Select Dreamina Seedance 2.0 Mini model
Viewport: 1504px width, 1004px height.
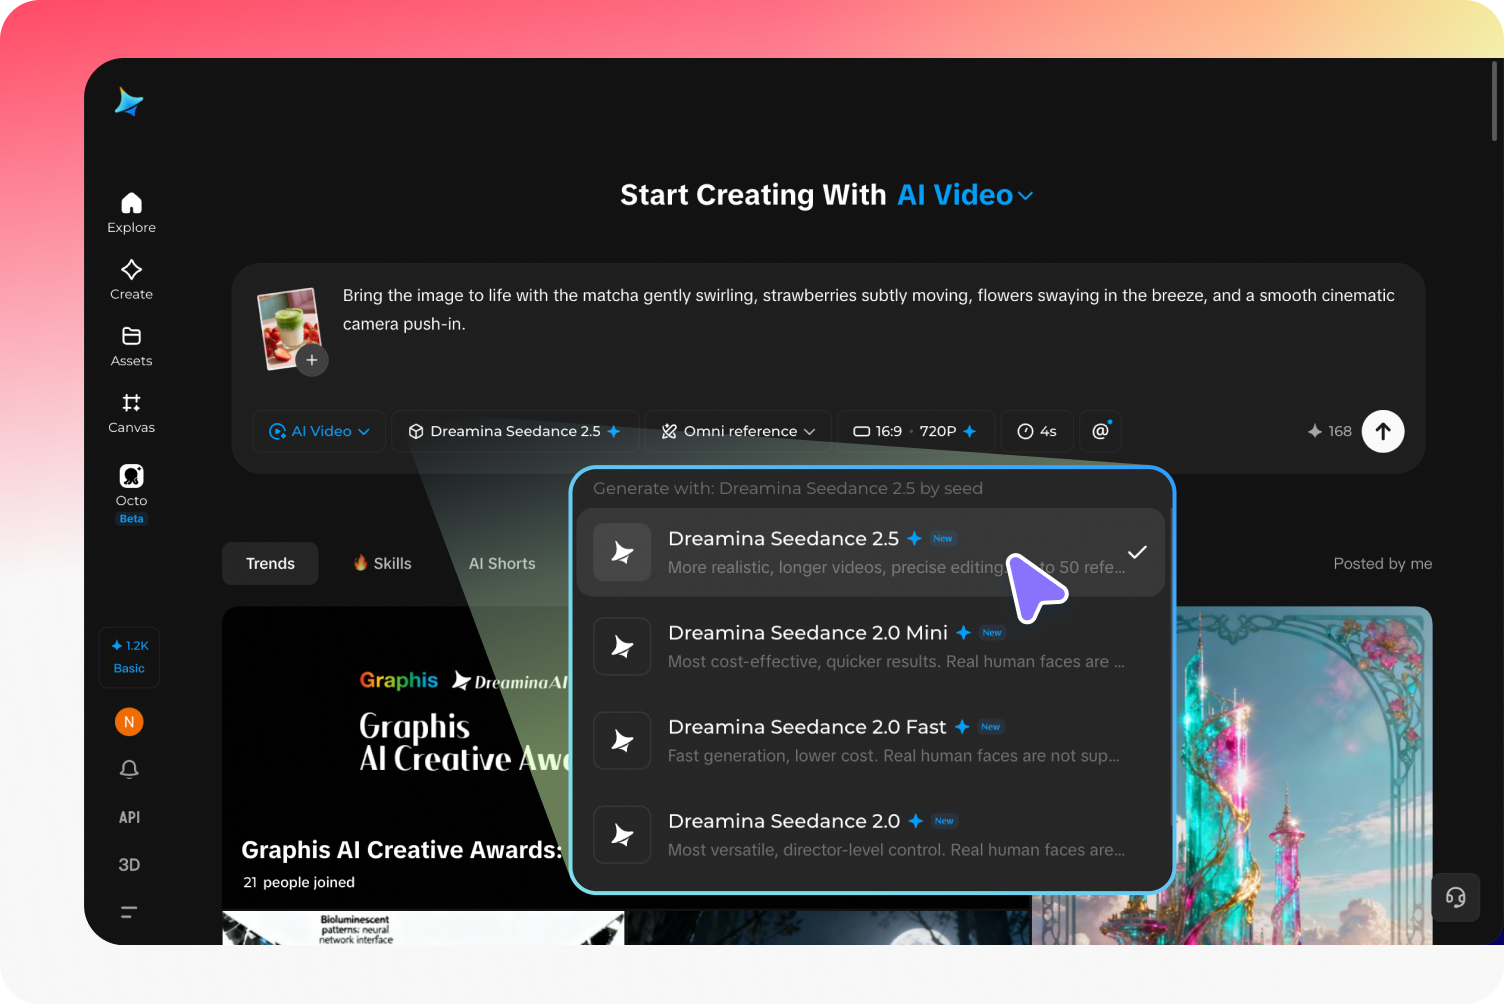[871, 646]
